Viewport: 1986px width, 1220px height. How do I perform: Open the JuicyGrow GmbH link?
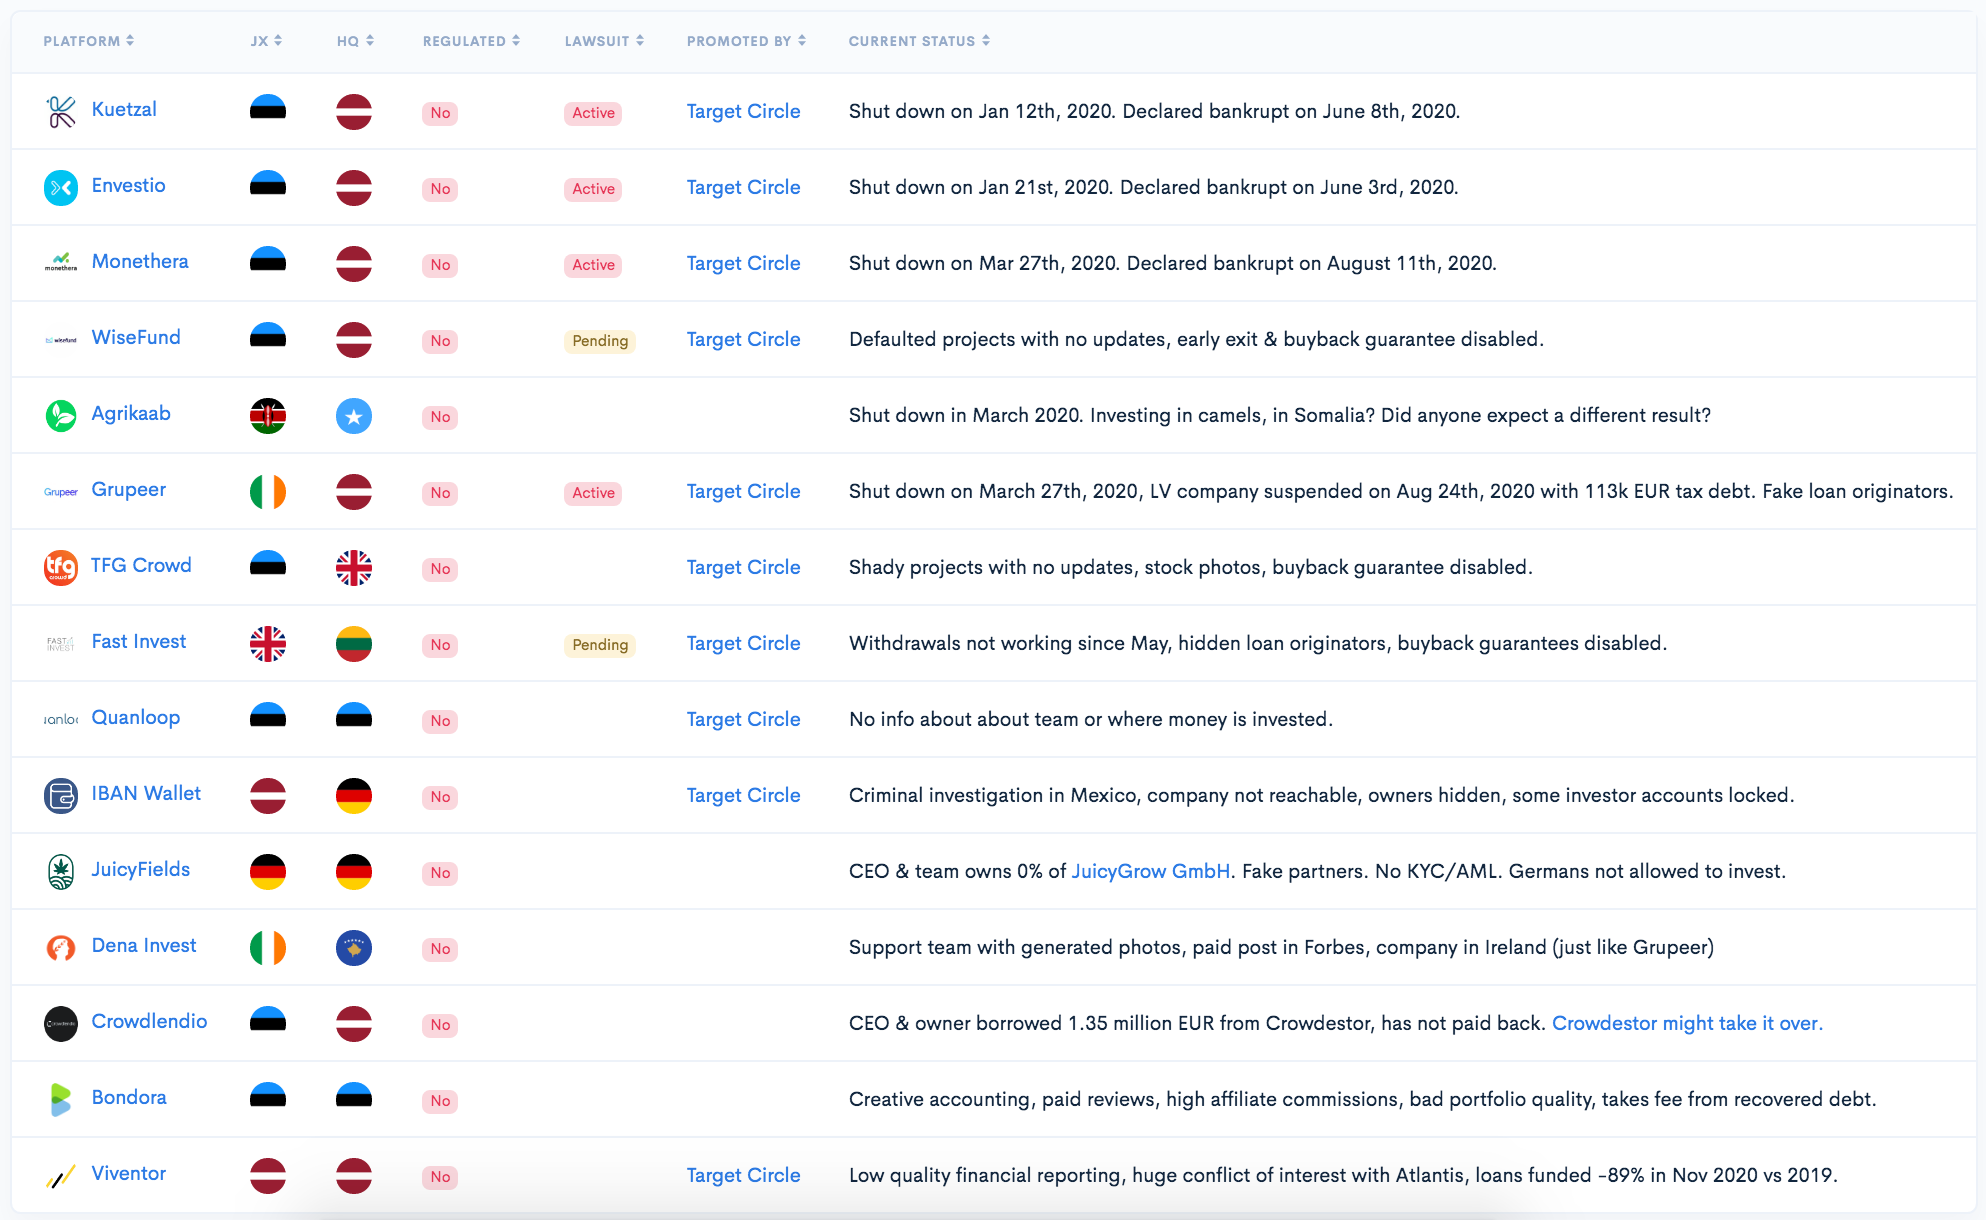[x=1150, y=871]
